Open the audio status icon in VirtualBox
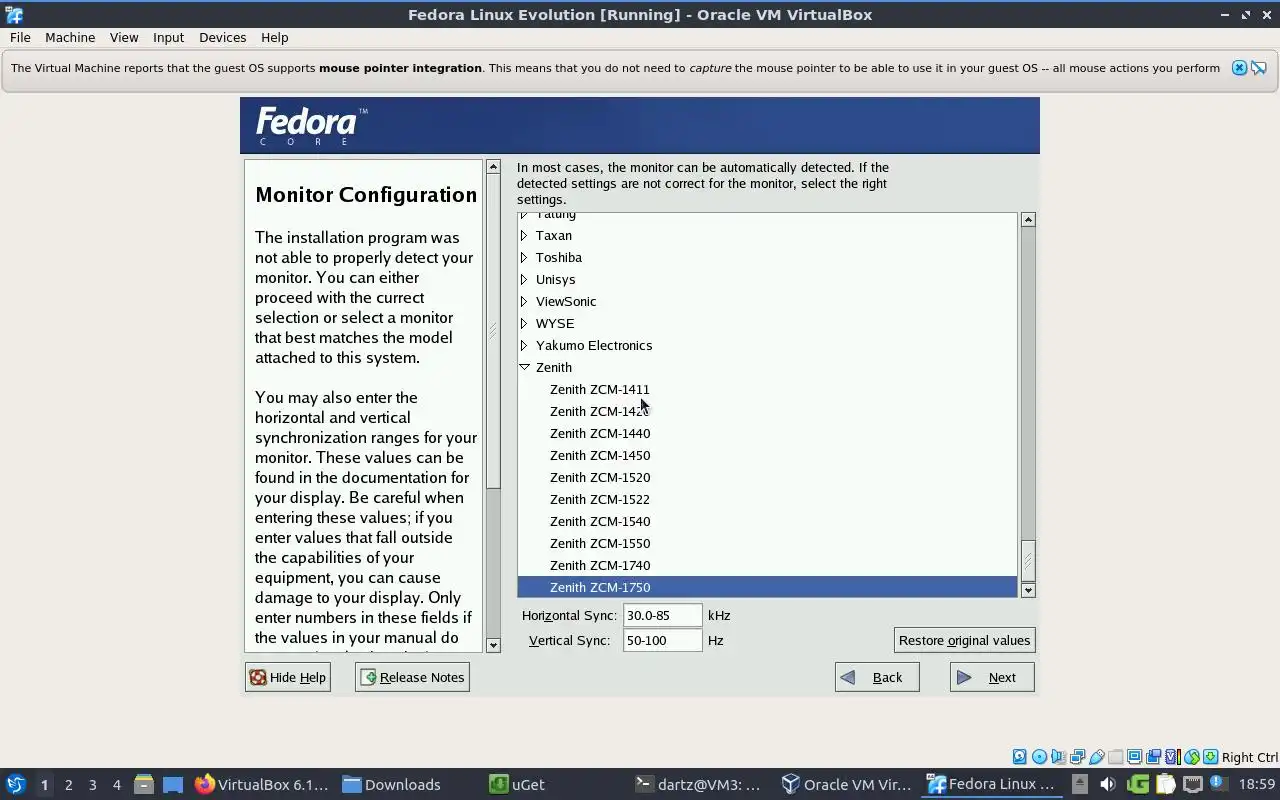Viewport: 1280px width, 800px height. (x=1058, y=757)
